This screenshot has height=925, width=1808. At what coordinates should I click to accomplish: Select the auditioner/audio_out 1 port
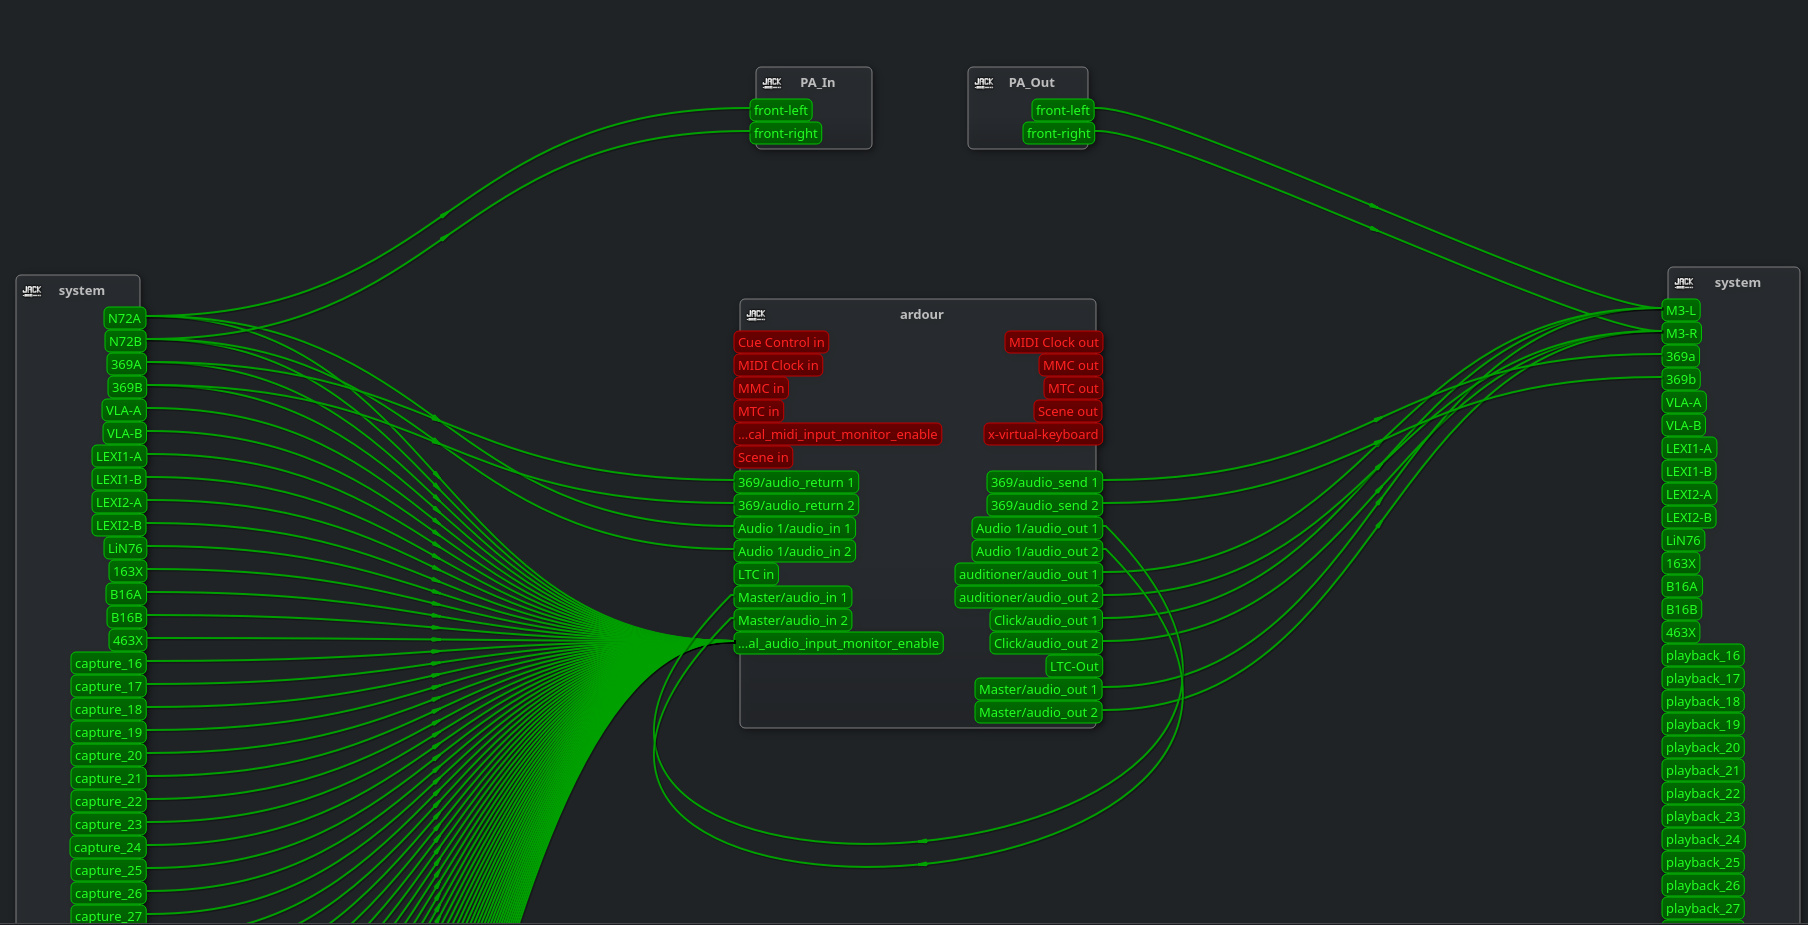[x=1028, y=575]
